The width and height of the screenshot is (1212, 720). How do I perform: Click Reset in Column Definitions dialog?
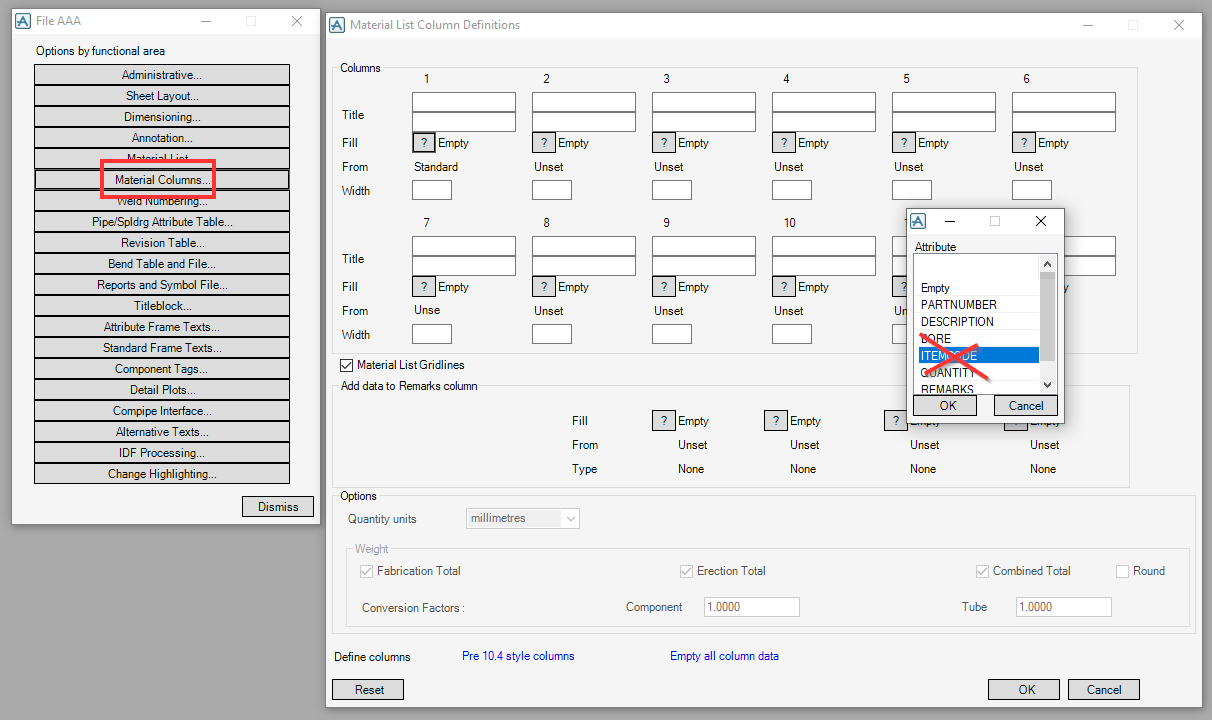369,690
